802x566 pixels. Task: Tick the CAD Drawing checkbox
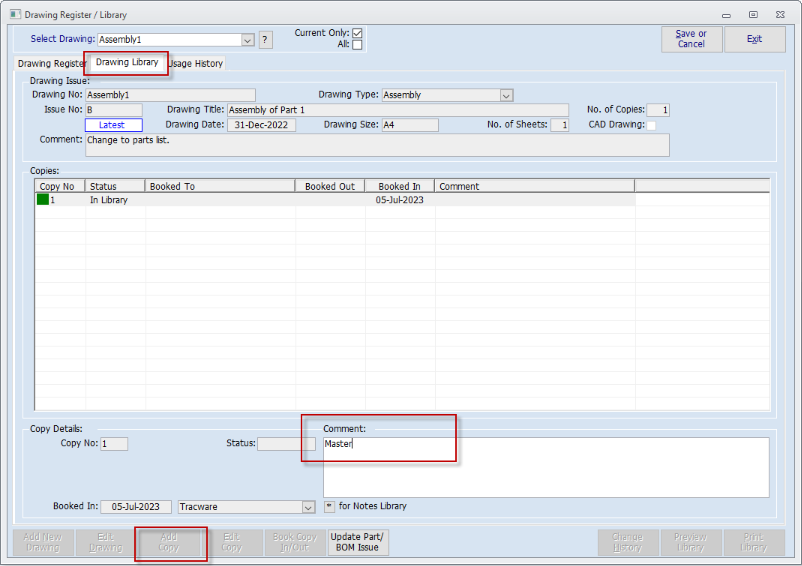pos(651,126)
